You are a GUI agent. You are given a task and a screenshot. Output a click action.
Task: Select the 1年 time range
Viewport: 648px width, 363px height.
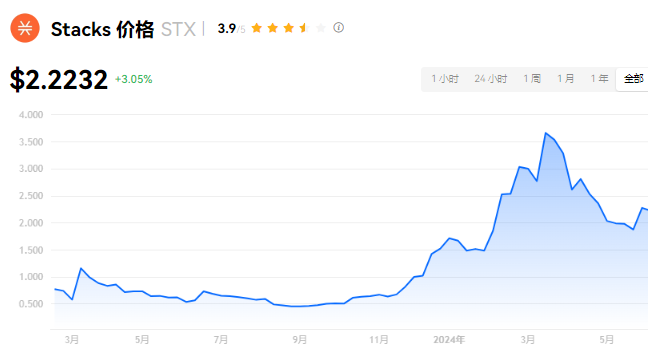point(599,79)
